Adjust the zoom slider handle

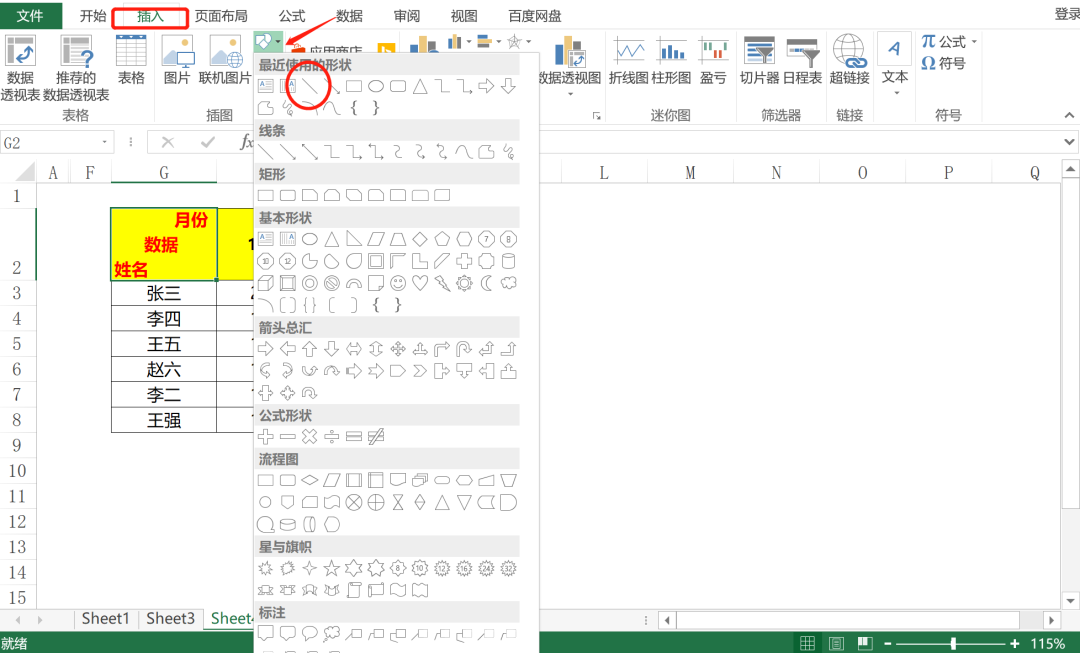coord(953,643)
